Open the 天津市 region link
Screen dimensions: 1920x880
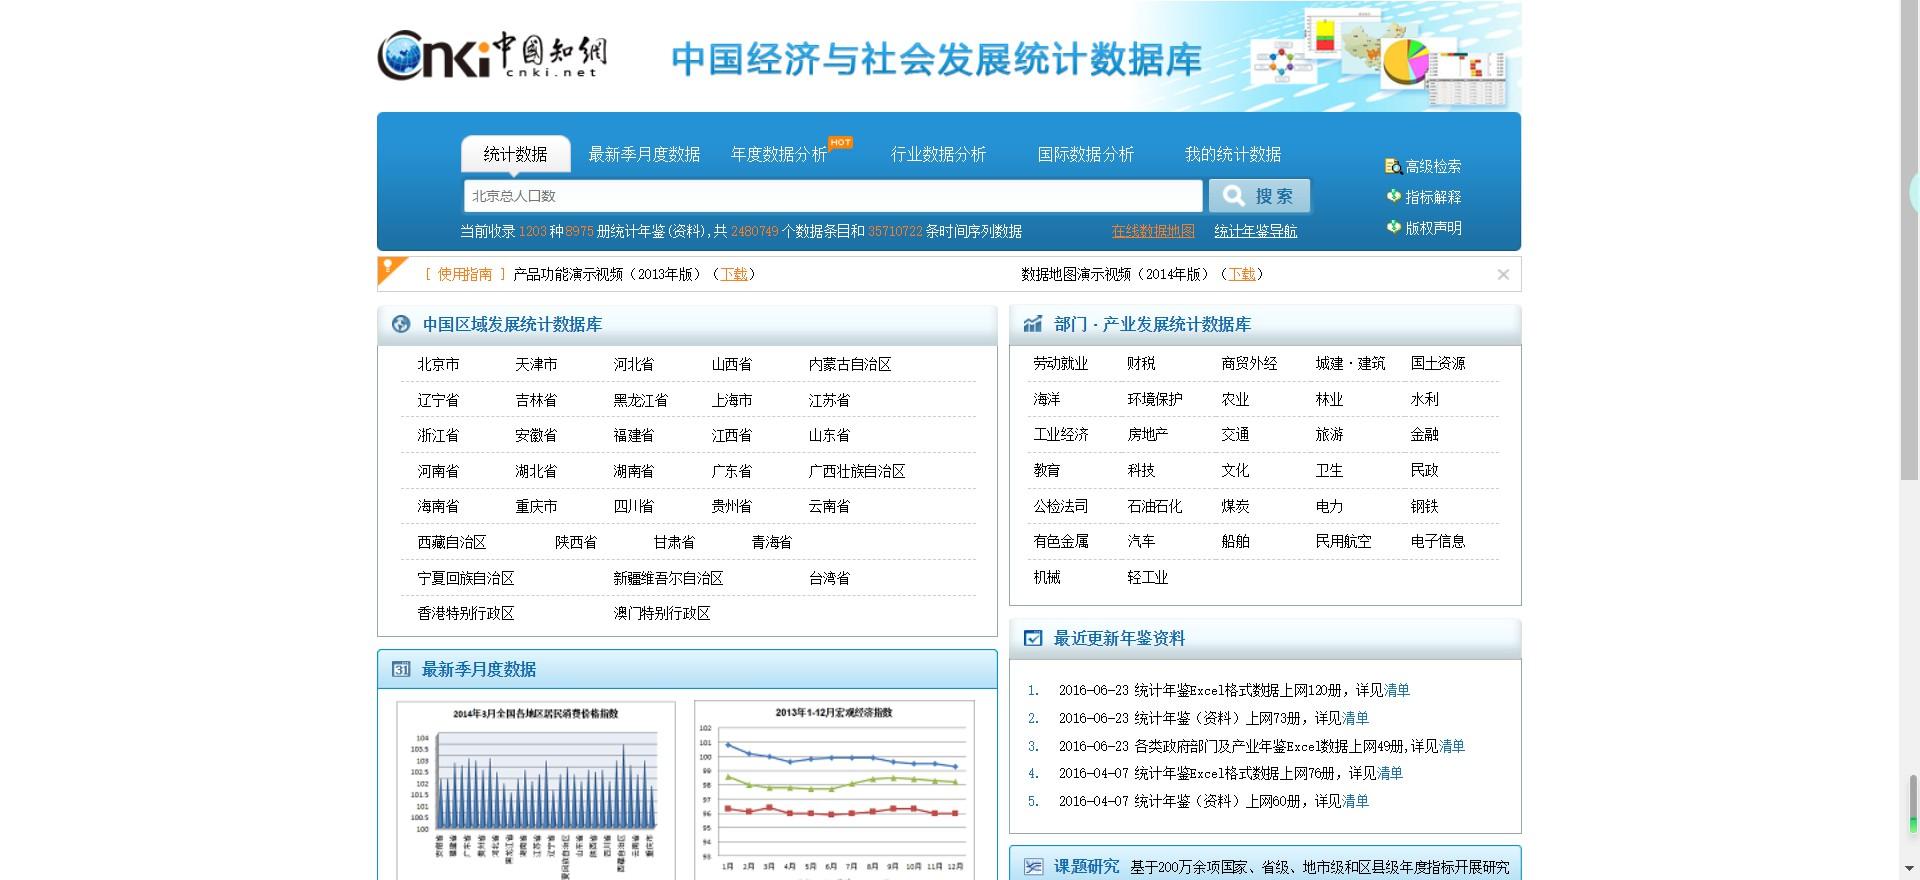coord(536,364)
